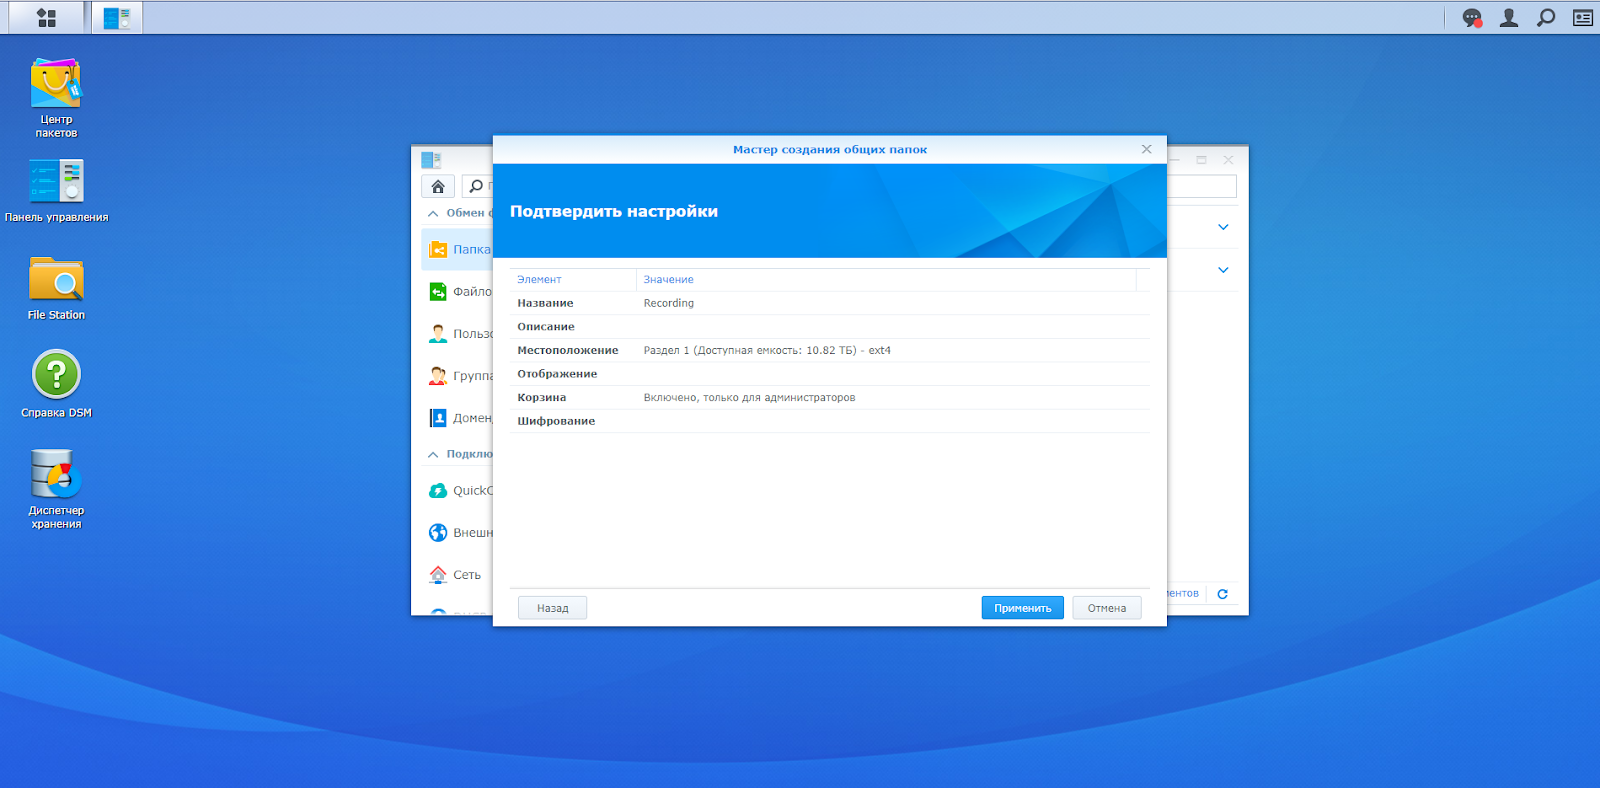Viewport: 1600px width, 788px height.
Task: Close the shared folder wizard dialog
Action: click(x=1147, y=149)
